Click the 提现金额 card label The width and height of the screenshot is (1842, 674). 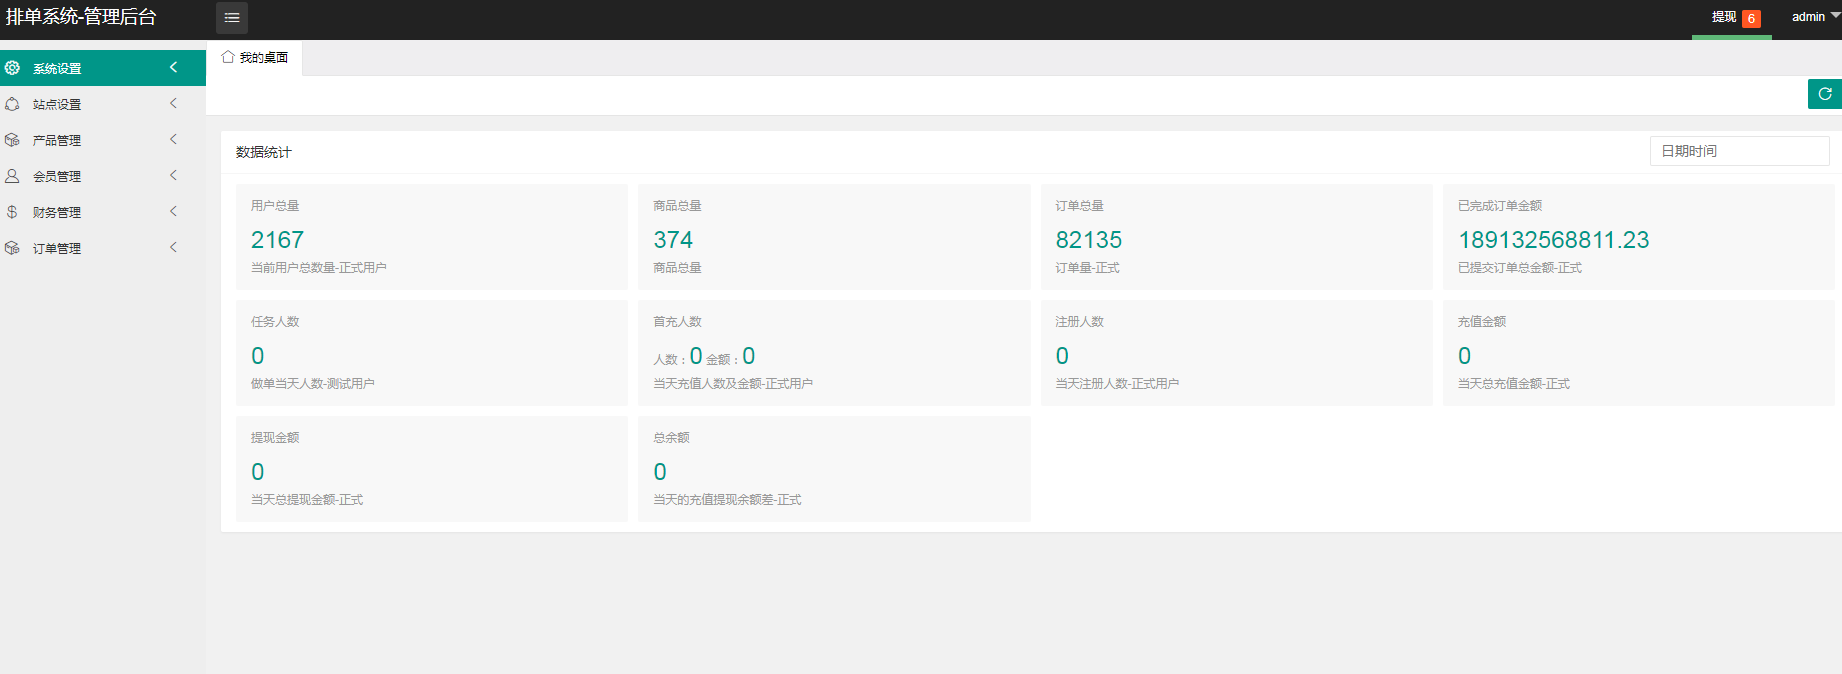275,438
